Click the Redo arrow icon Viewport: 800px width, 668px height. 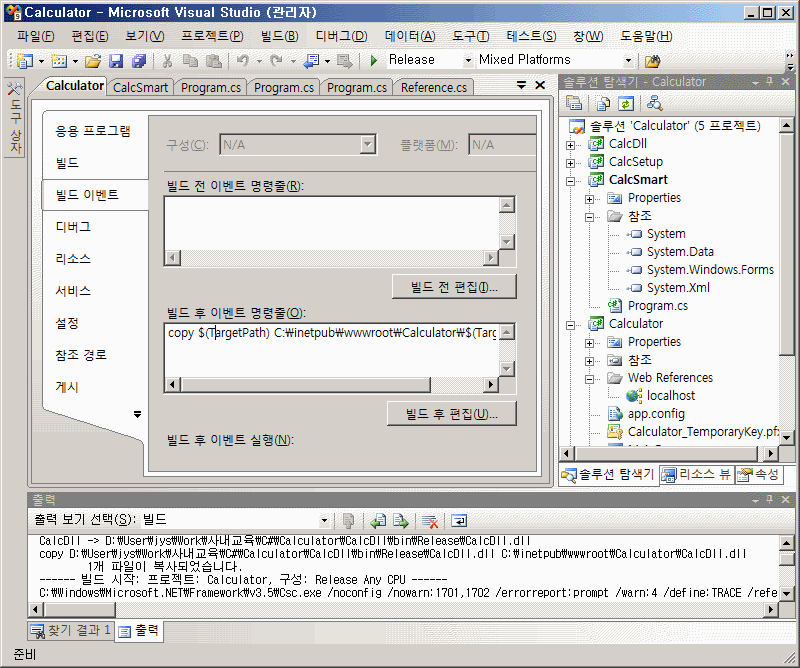277,61
